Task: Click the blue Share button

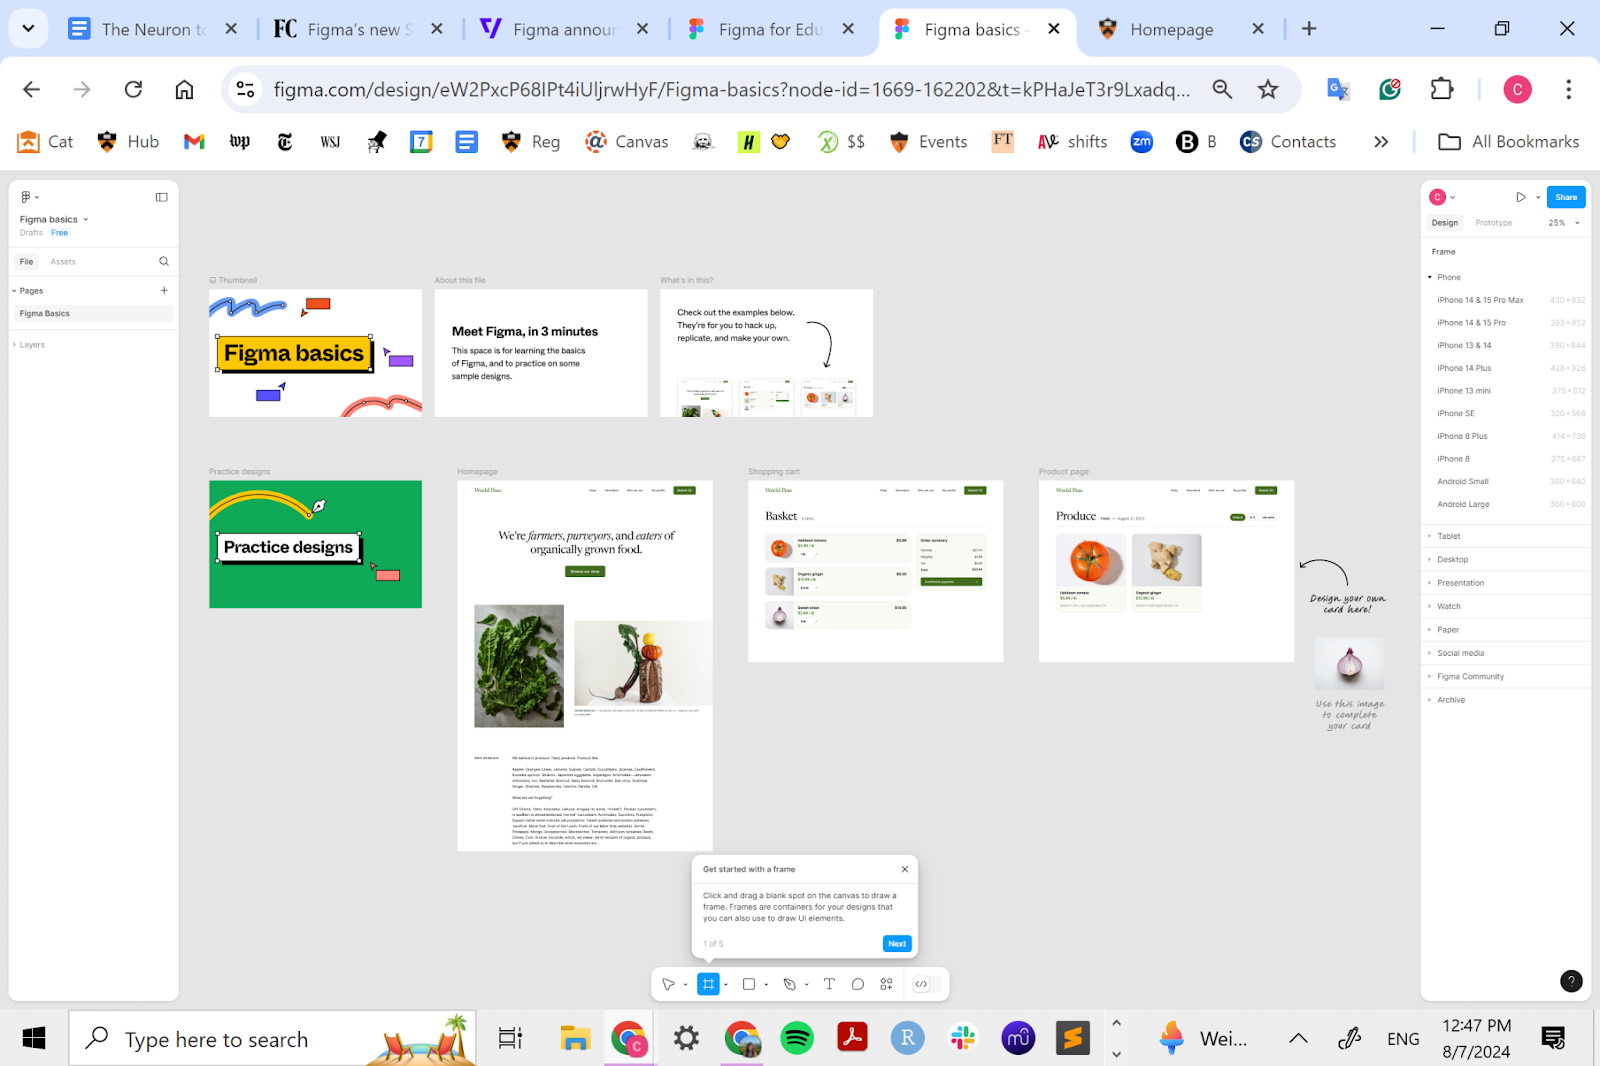Action: click(1566, 197)
